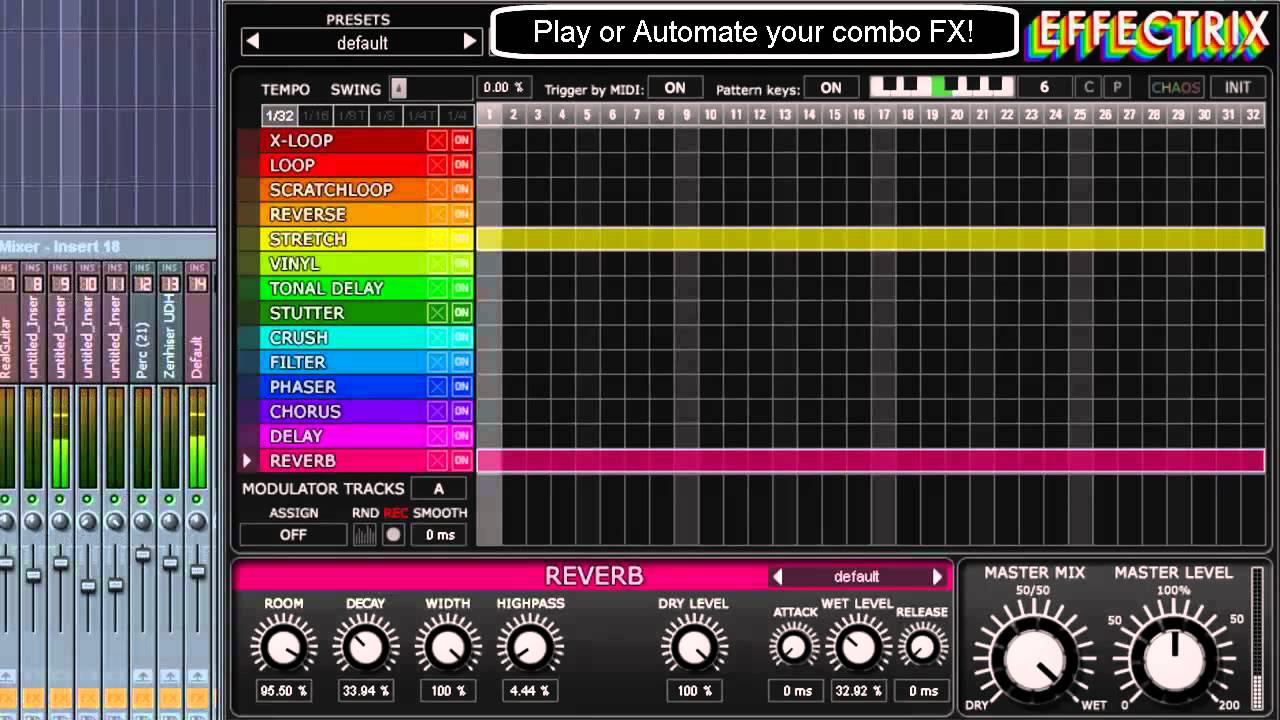Toggle the CRUSH effect ON button
Image resolution: width=1280 pixels, height=720 pixels.
coord(461,337)
